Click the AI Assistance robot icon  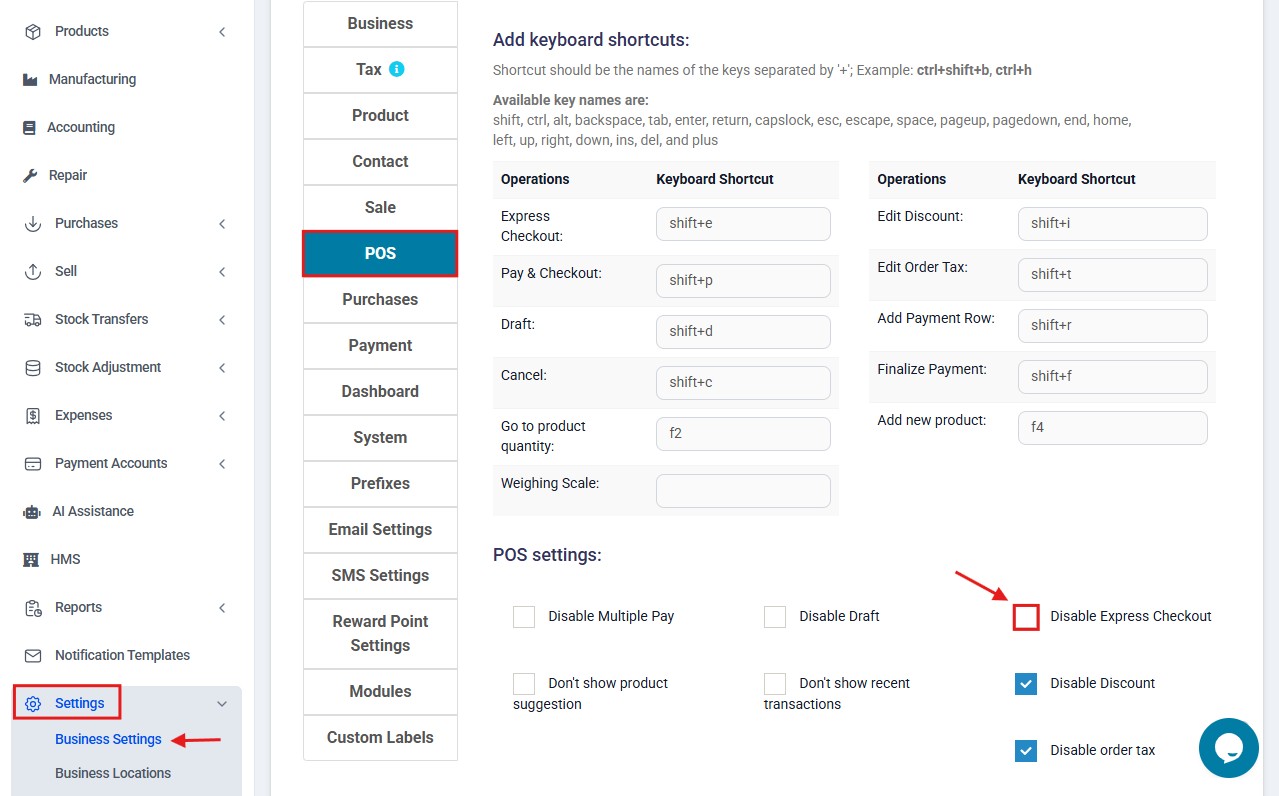tap(32, 511)
